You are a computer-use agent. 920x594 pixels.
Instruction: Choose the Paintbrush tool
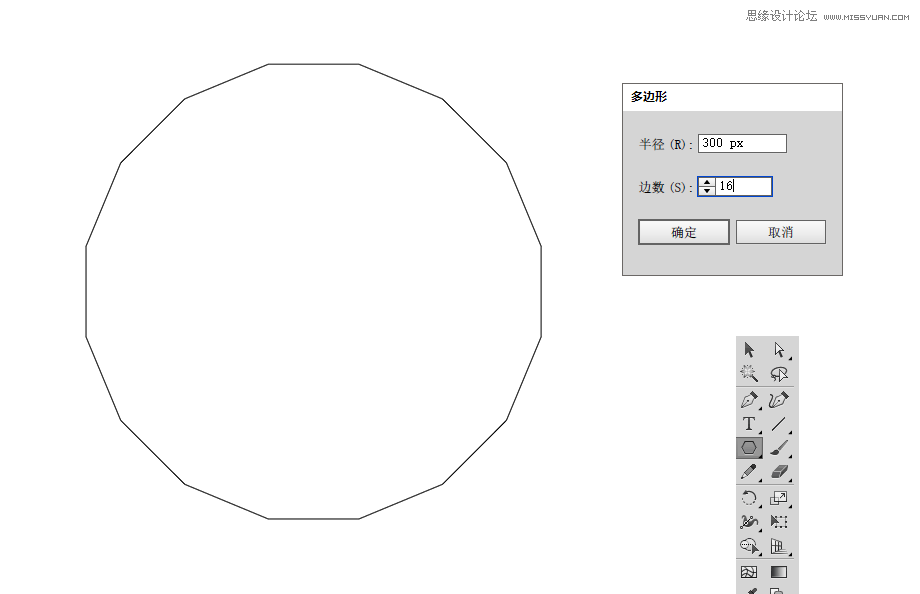pyautogui.click(x=779, y=448)
